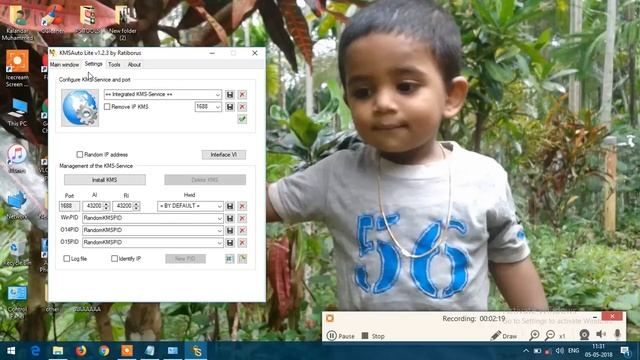Click the Interface VI button
The image size is (640, 360).
pyautogui.click(x=224, y=155)
